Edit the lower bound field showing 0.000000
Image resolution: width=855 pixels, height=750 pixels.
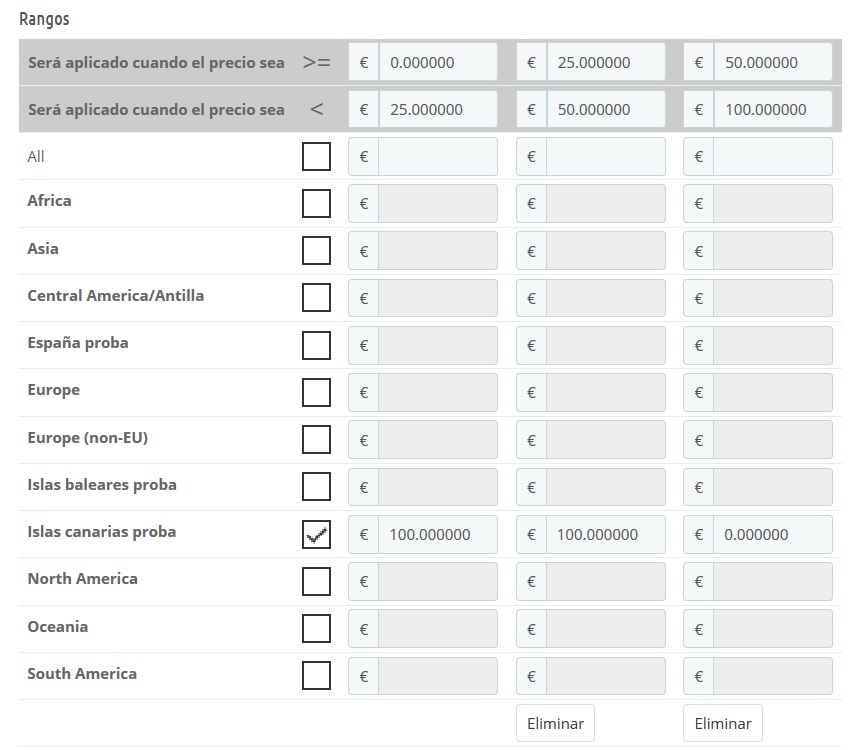pos(437,62)
